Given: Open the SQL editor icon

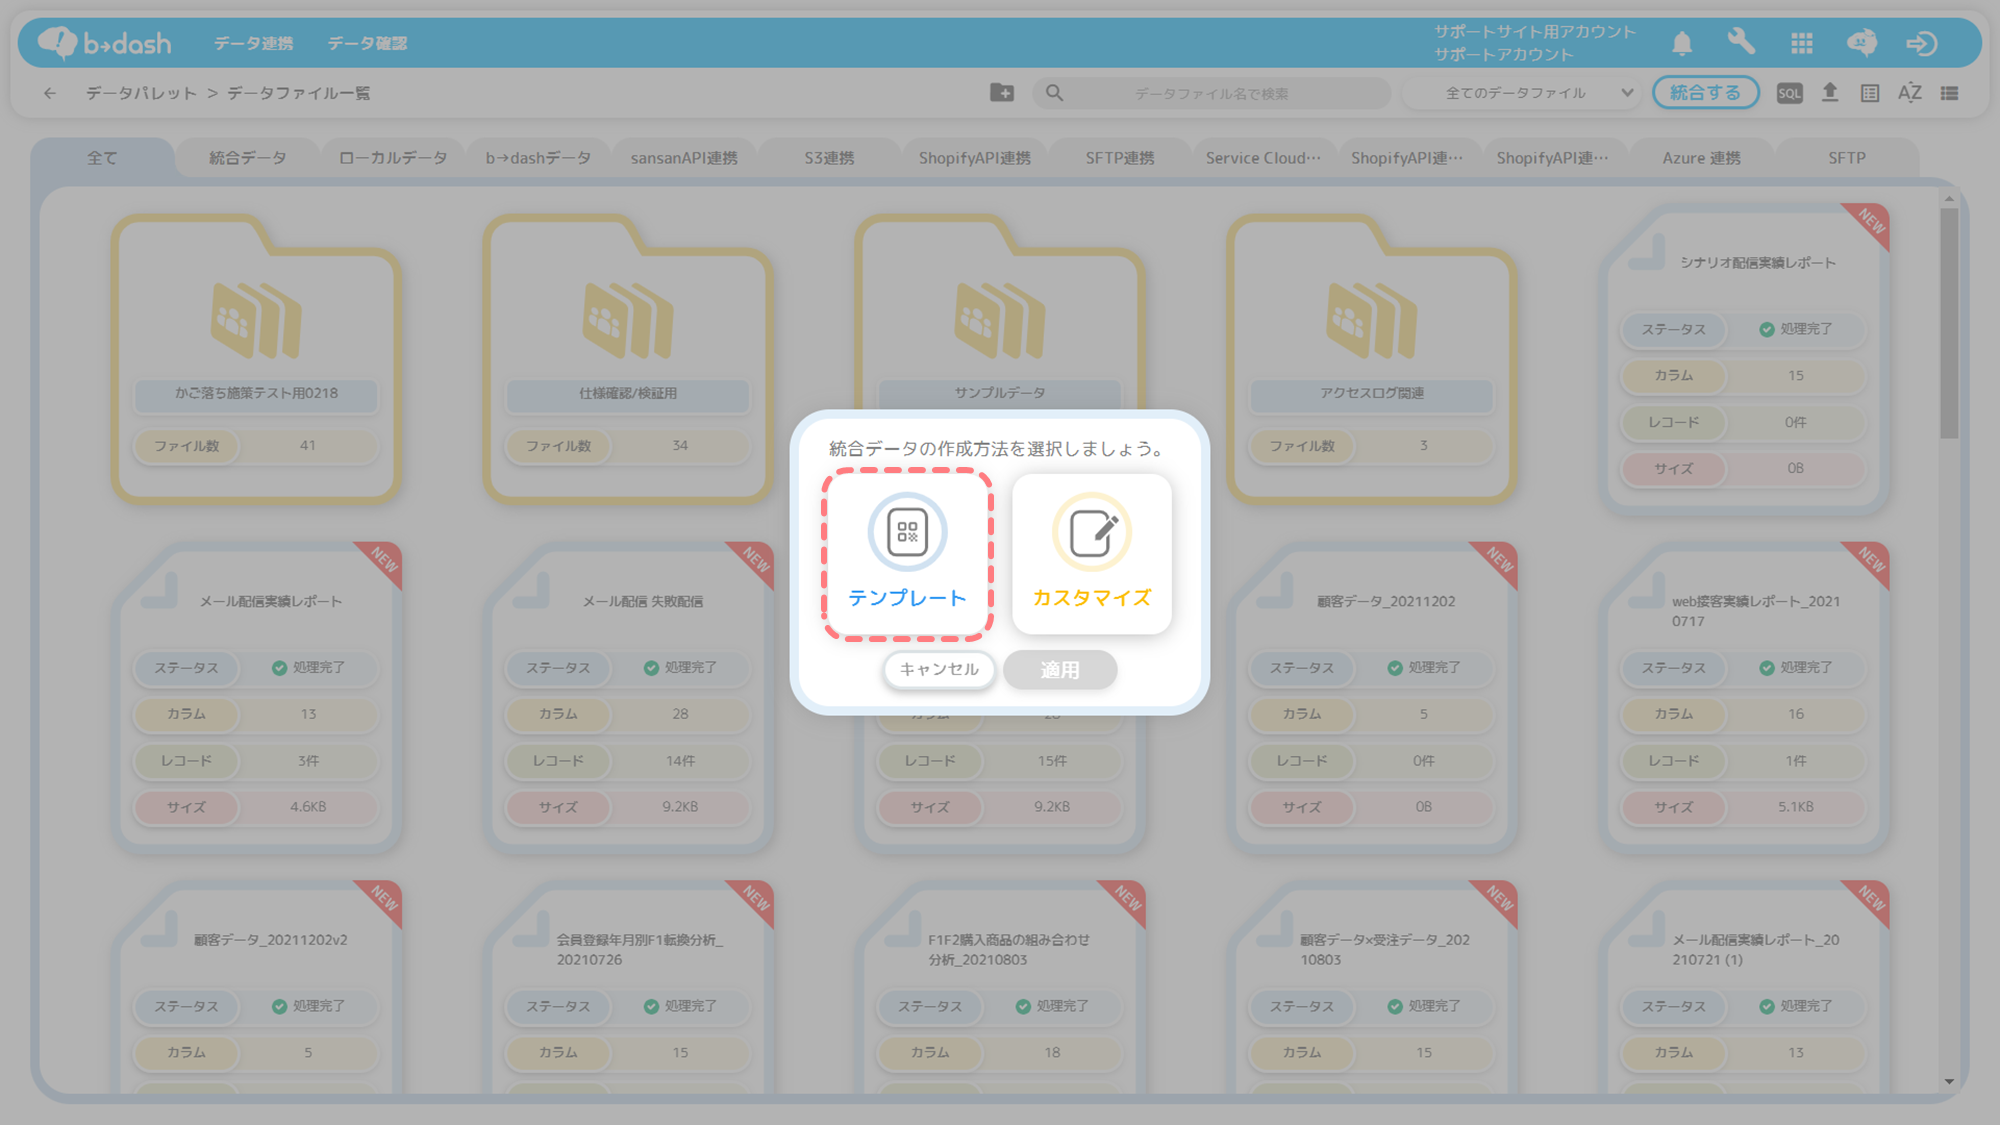Looking at the screenshot, I should point(1789,93).
